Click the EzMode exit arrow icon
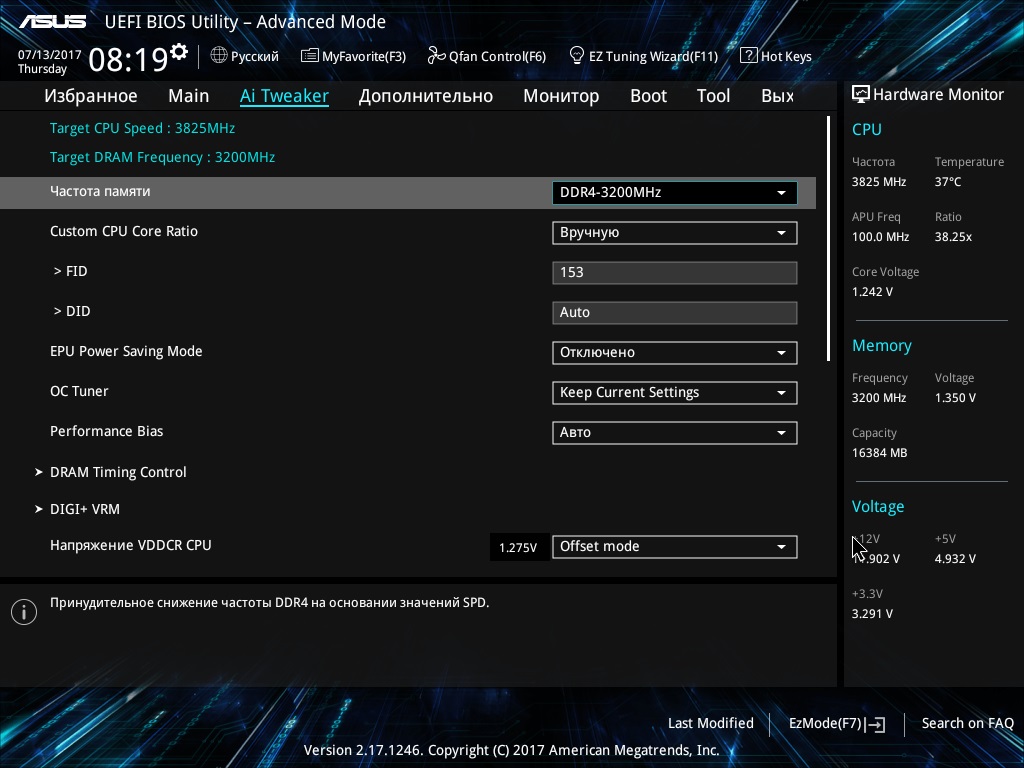This screenshot has width=1024, height=768. [x=876, y=724]
